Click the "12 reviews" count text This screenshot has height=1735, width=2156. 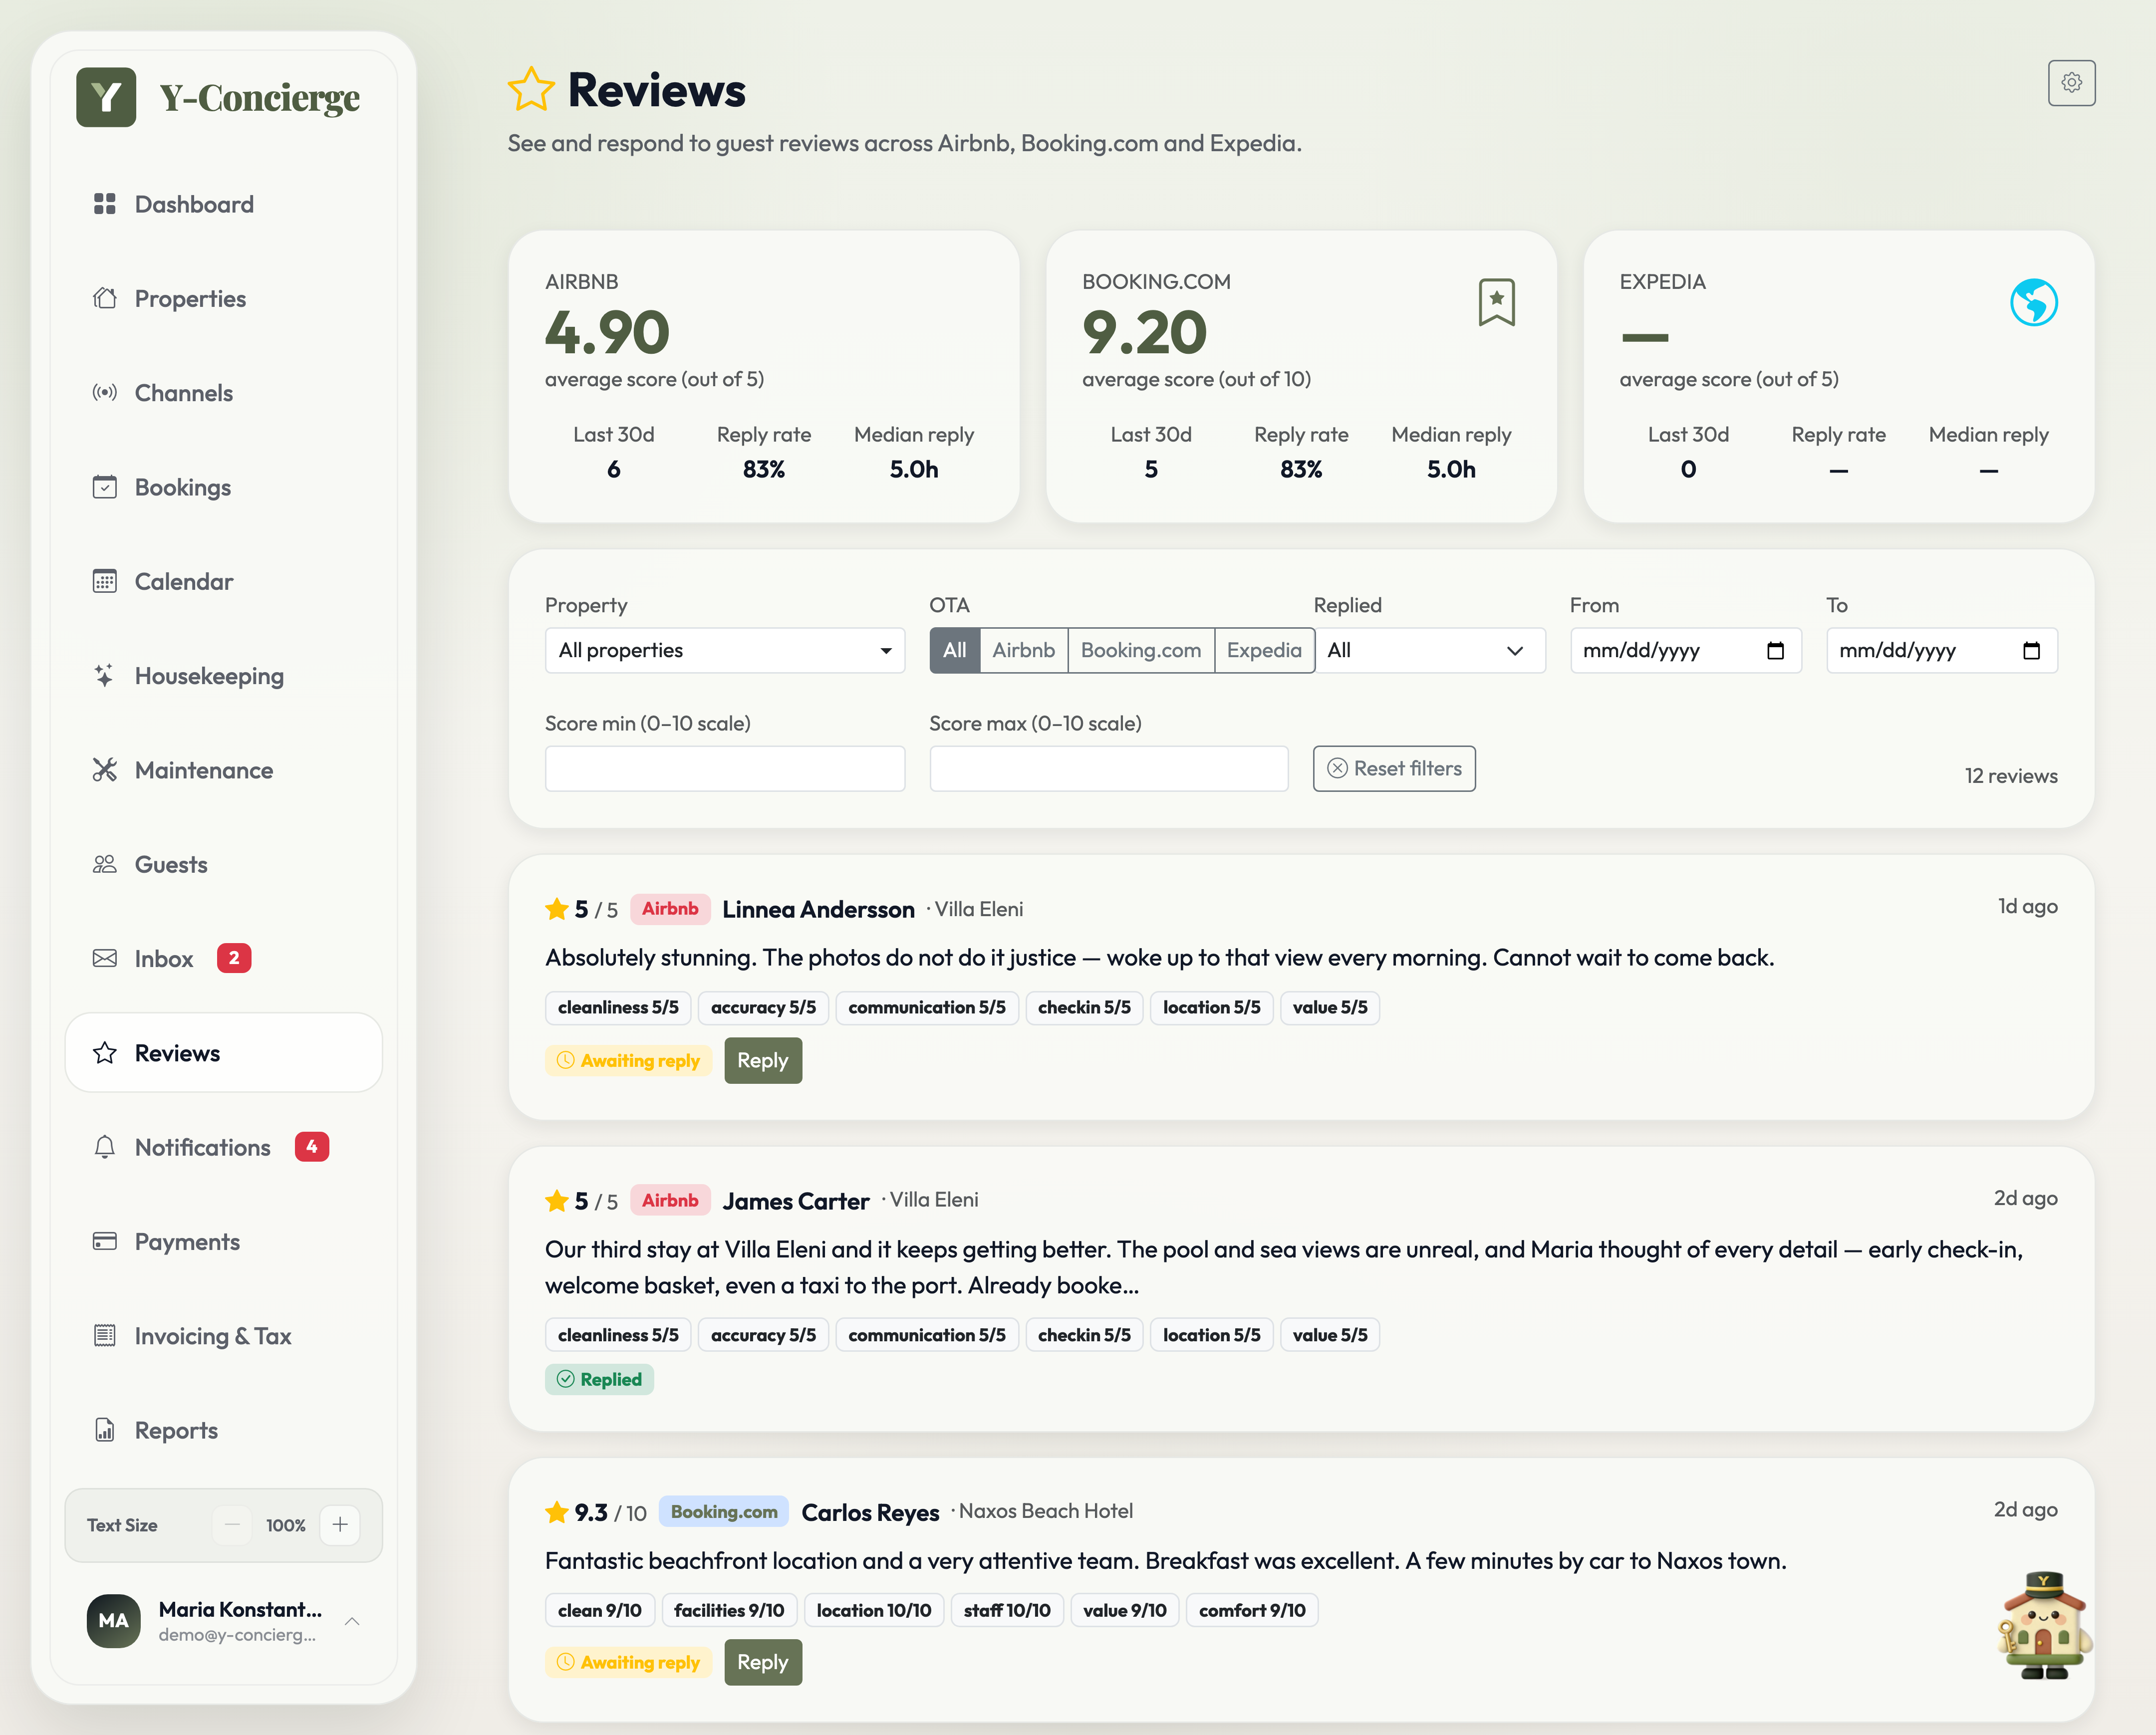(2011, 776)
